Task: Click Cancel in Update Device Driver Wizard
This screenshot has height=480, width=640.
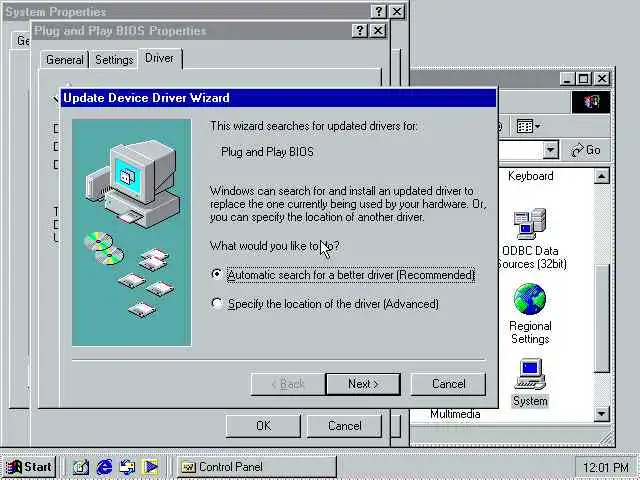Action: pos(448,384)
